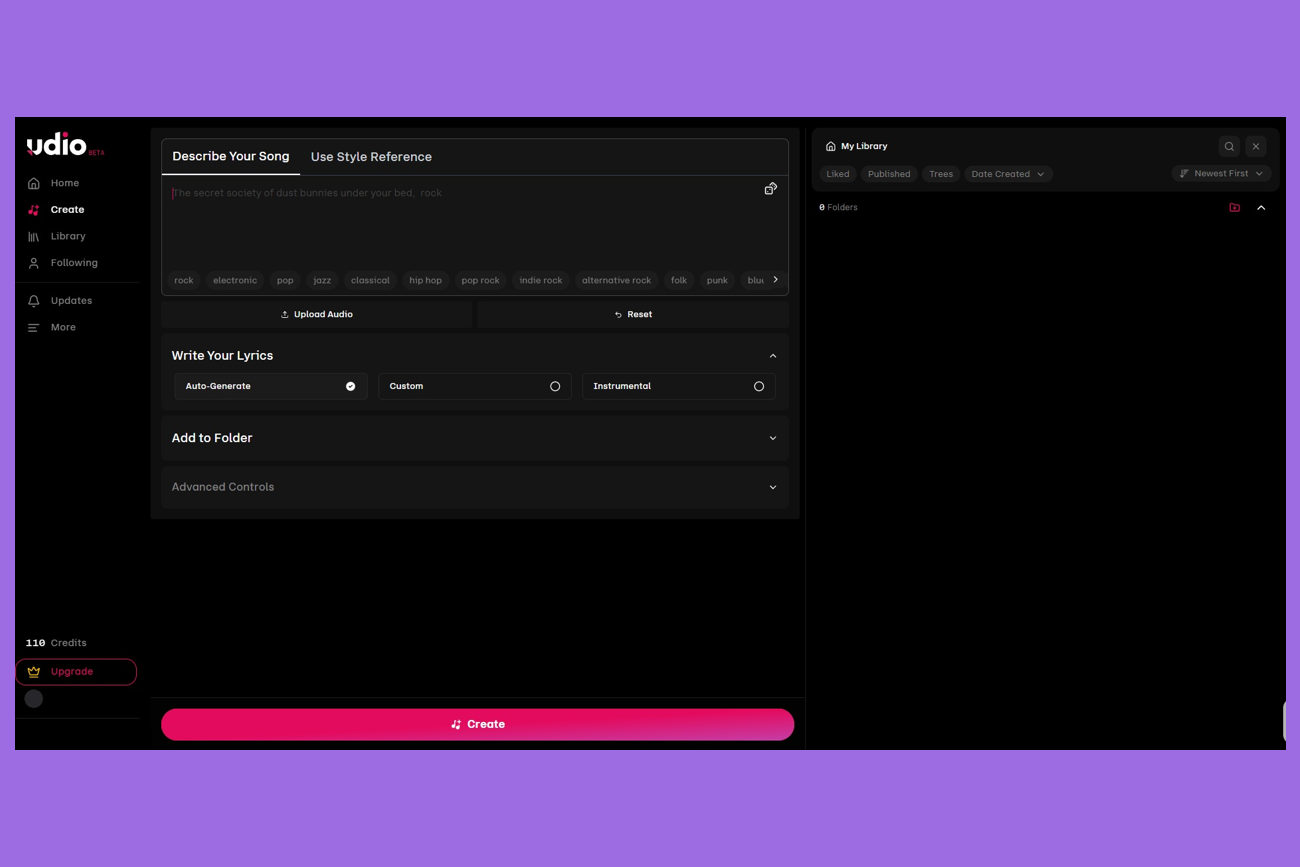This screenshot has width=1300, height=867.
Task: Open the library search icon
Action: click(x=1229, y=146)
